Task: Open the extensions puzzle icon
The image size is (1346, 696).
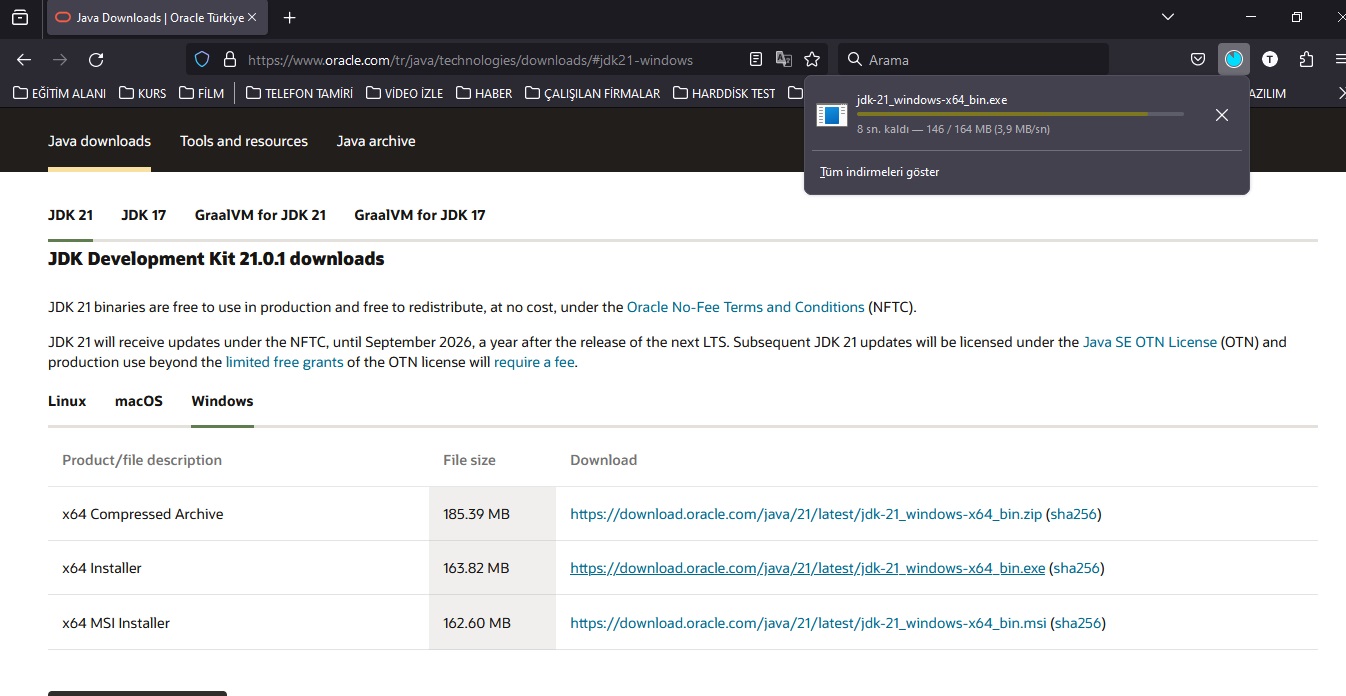Action: point(1306,60)
